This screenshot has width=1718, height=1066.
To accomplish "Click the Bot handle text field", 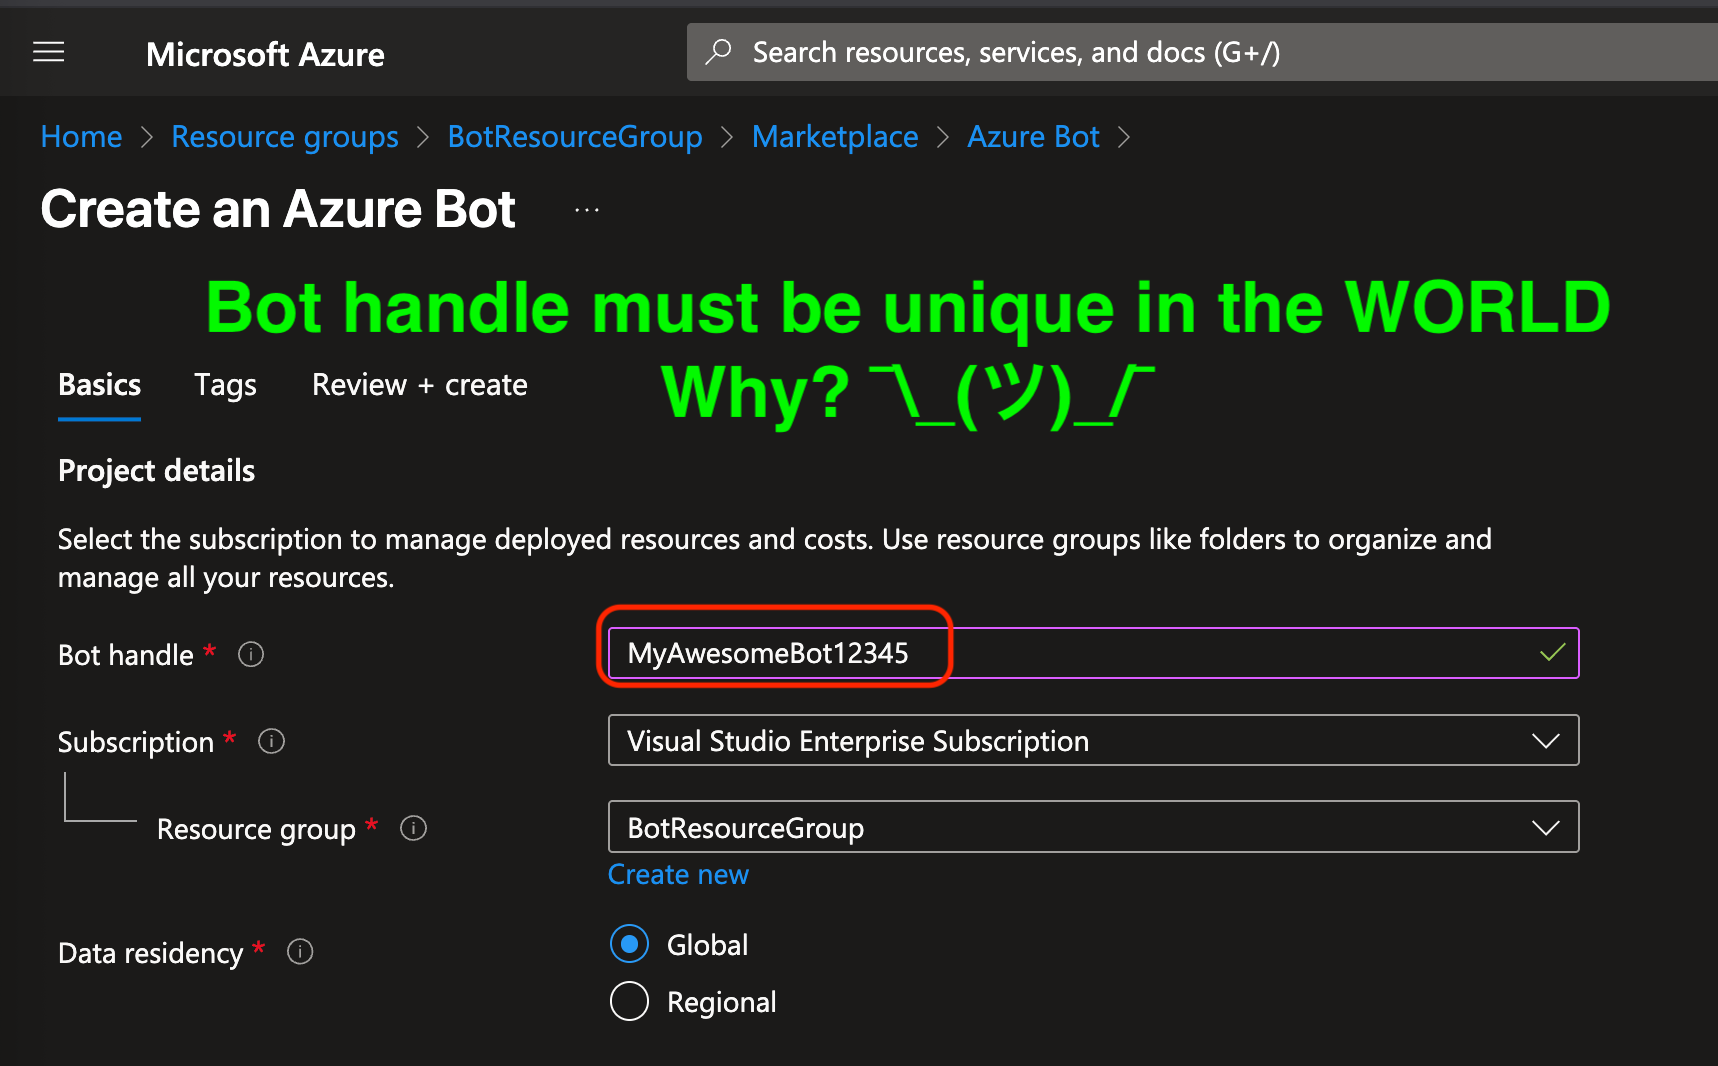I will coord(1093,653).
